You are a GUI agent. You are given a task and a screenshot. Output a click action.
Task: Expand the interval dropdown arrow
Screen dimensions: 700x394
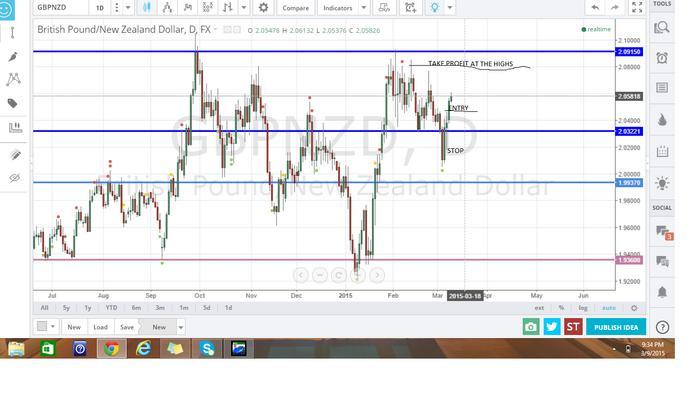pos(128,8)
